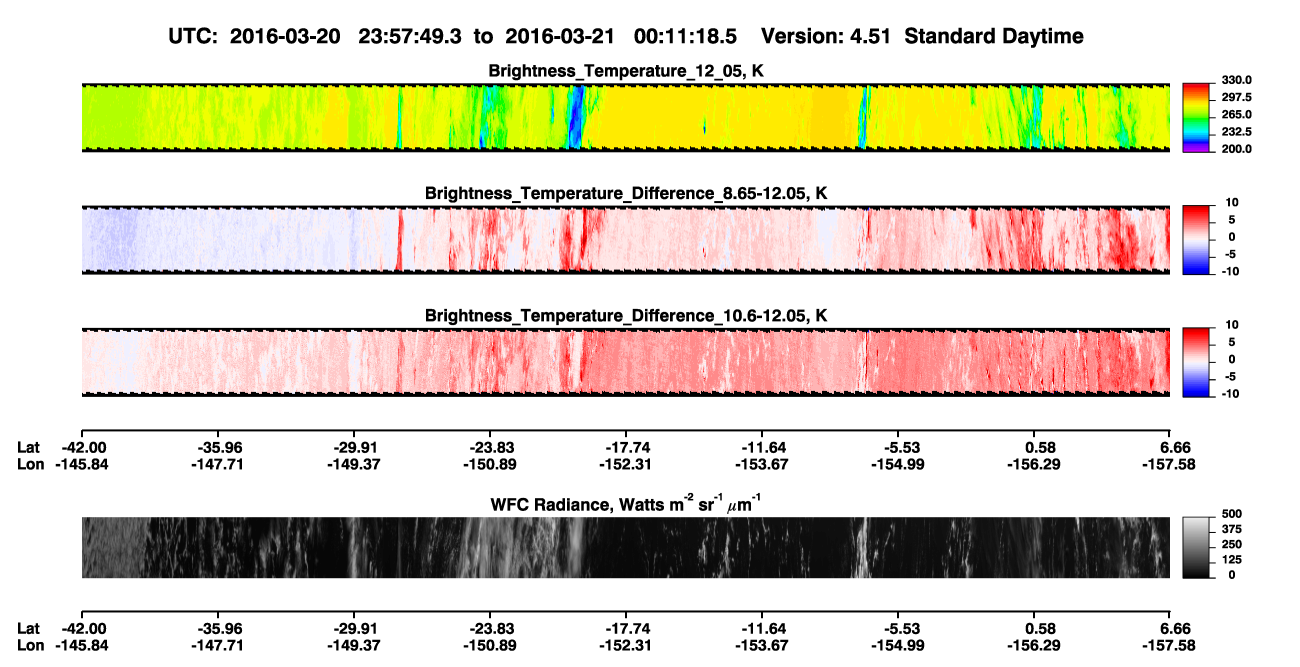Select the Brightness_Temperature_12_05 image strip
The image size is (1300, 667).
(625, 117)
